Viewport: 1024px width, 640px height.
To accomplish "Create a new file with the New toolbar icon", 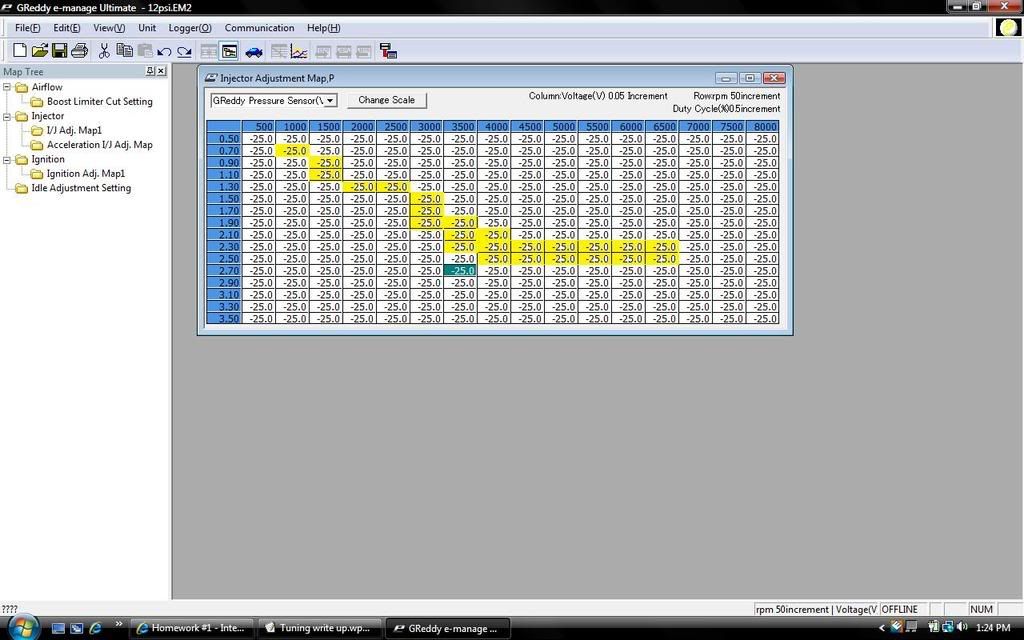I will [20, 51].
